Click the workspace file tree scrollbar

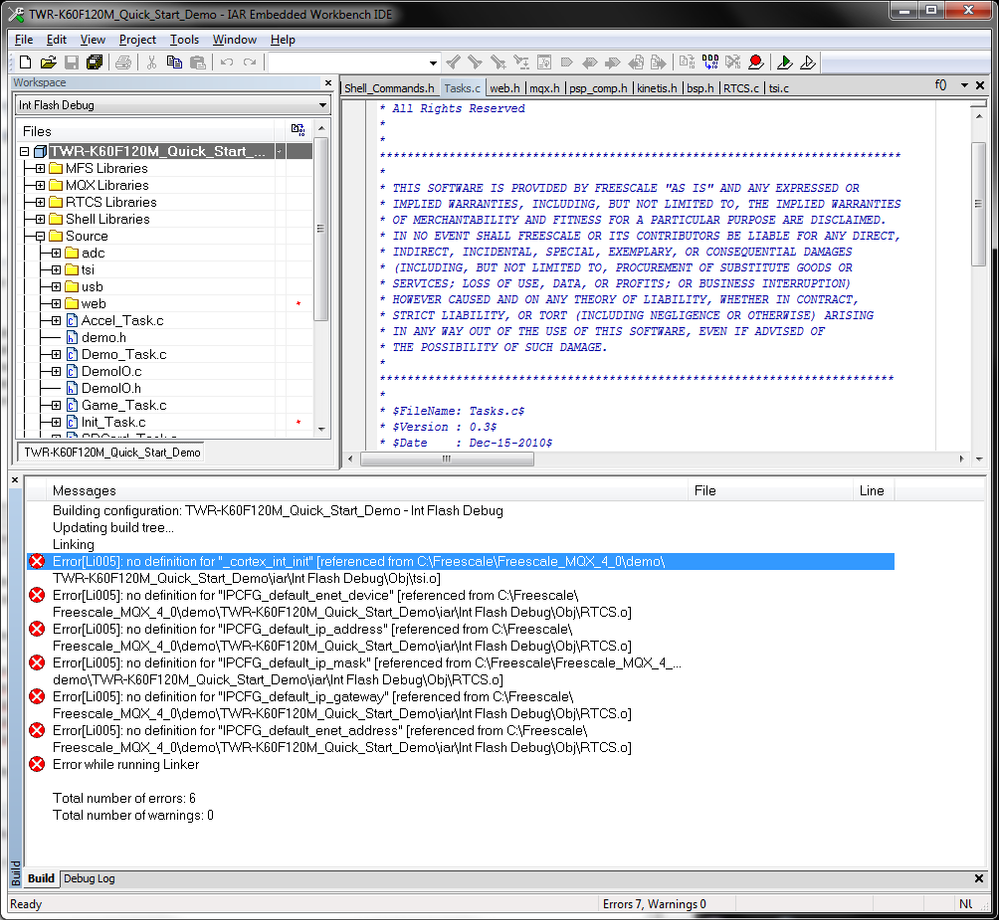321,229
